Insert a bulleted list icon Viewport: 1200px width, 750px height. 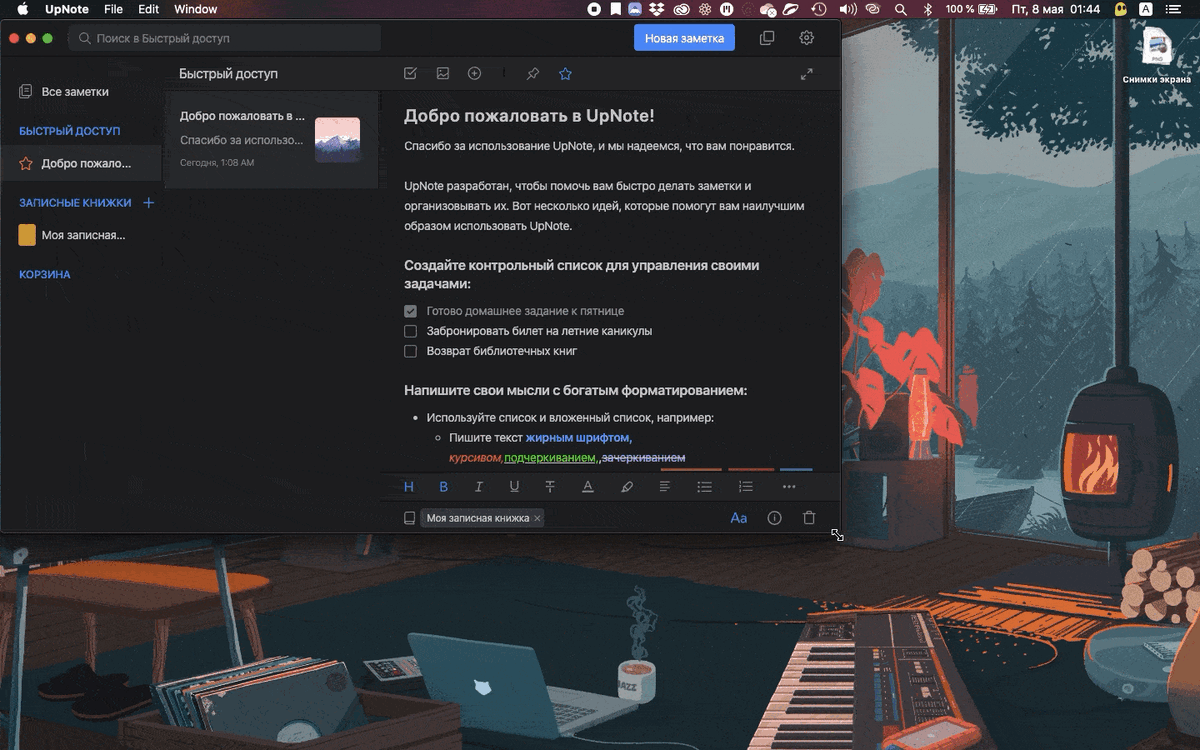point(705,487)
